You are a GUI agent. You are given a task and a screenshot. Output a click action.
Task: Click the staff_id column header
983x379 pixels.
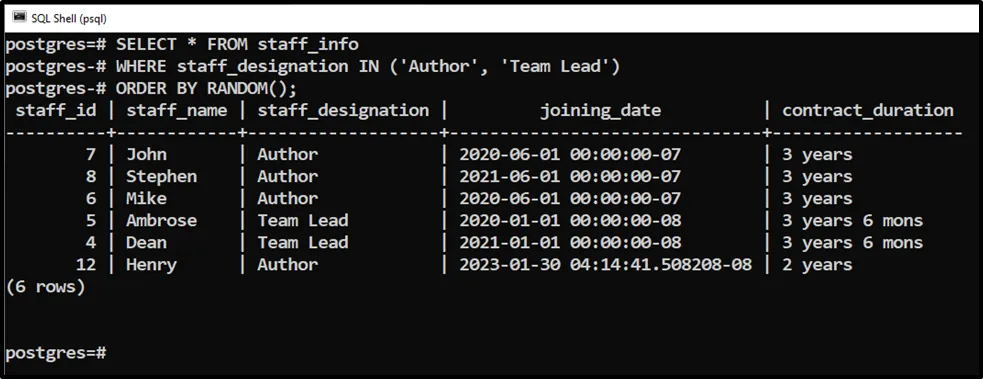point(56,111)
